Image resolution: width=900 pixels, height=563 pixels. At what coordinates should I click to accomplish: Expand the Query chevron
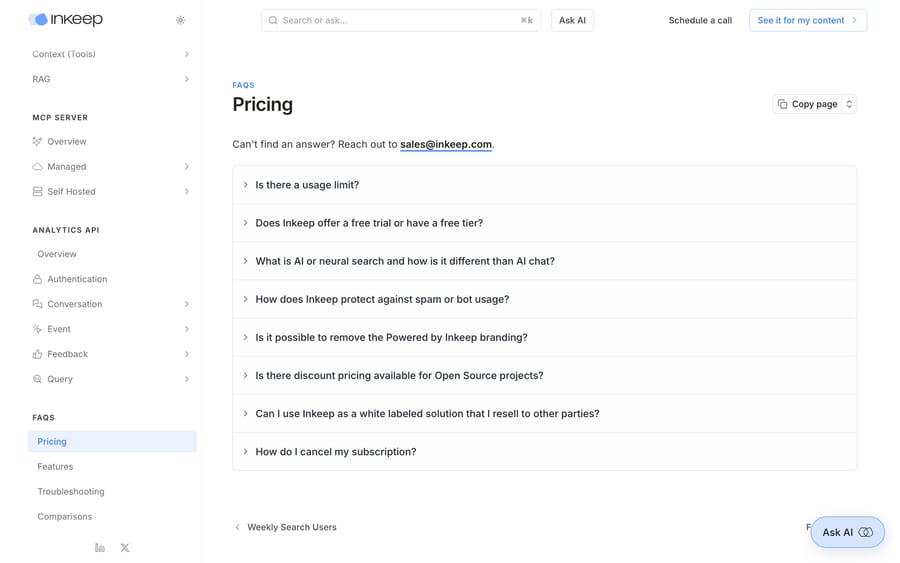tap(187, 379)
